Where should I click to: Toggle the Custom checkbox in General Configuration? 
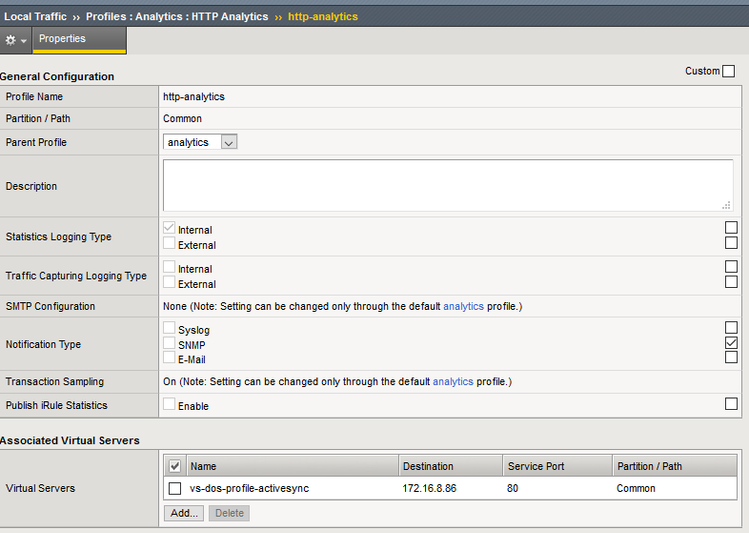click(x=728, y=71)
